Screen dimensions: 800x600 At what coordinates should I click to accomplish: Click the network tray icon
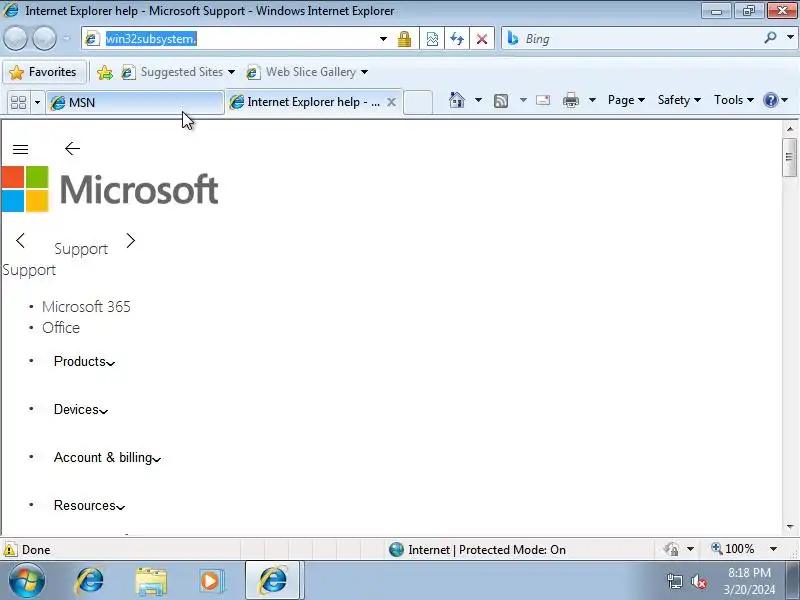[x=674, y=582]
